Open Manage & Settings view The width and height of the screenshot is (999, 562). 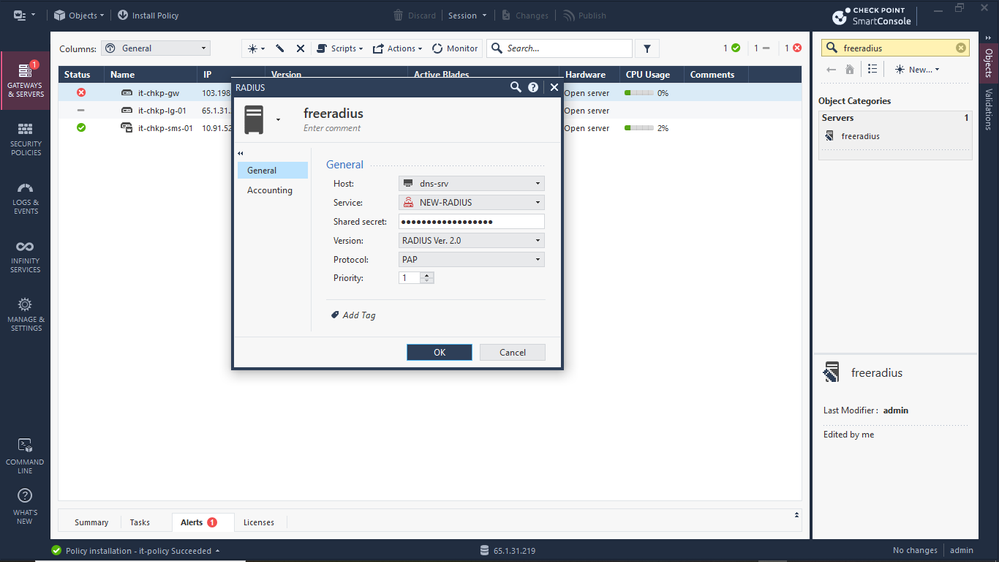25,315
